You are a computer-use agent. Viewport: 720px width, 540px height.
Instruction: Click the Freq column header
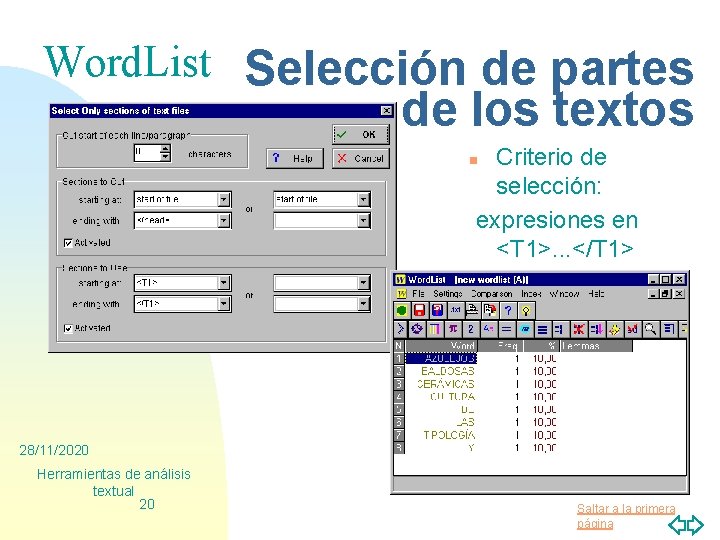500,346
